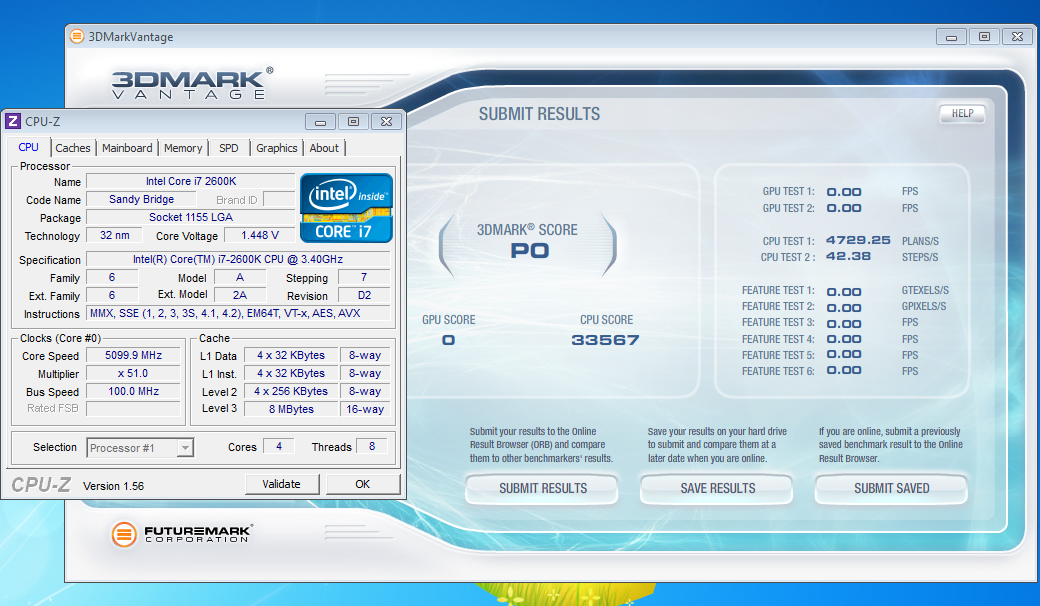Screen dimensions: 1040x606
Task: Click the Multiplier value x 51.0
Action: click(x=133, y=373)
